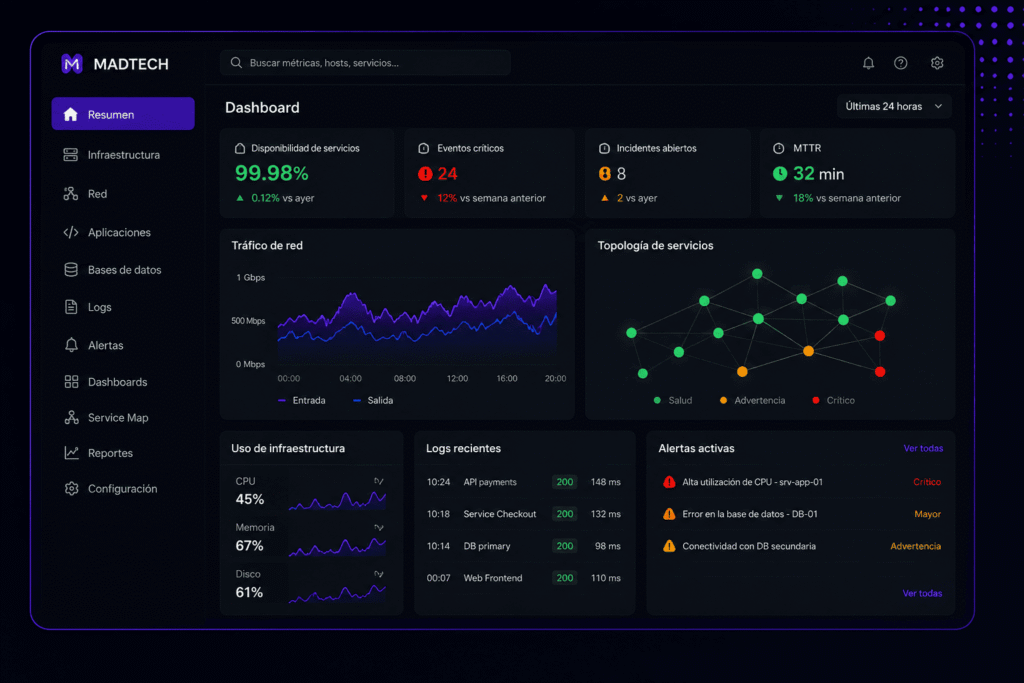The height and width of the screenshot is (683, 1024).
Task: Click the Alertas bell icon in the sidebar
Action: click(x=71, y=345)
